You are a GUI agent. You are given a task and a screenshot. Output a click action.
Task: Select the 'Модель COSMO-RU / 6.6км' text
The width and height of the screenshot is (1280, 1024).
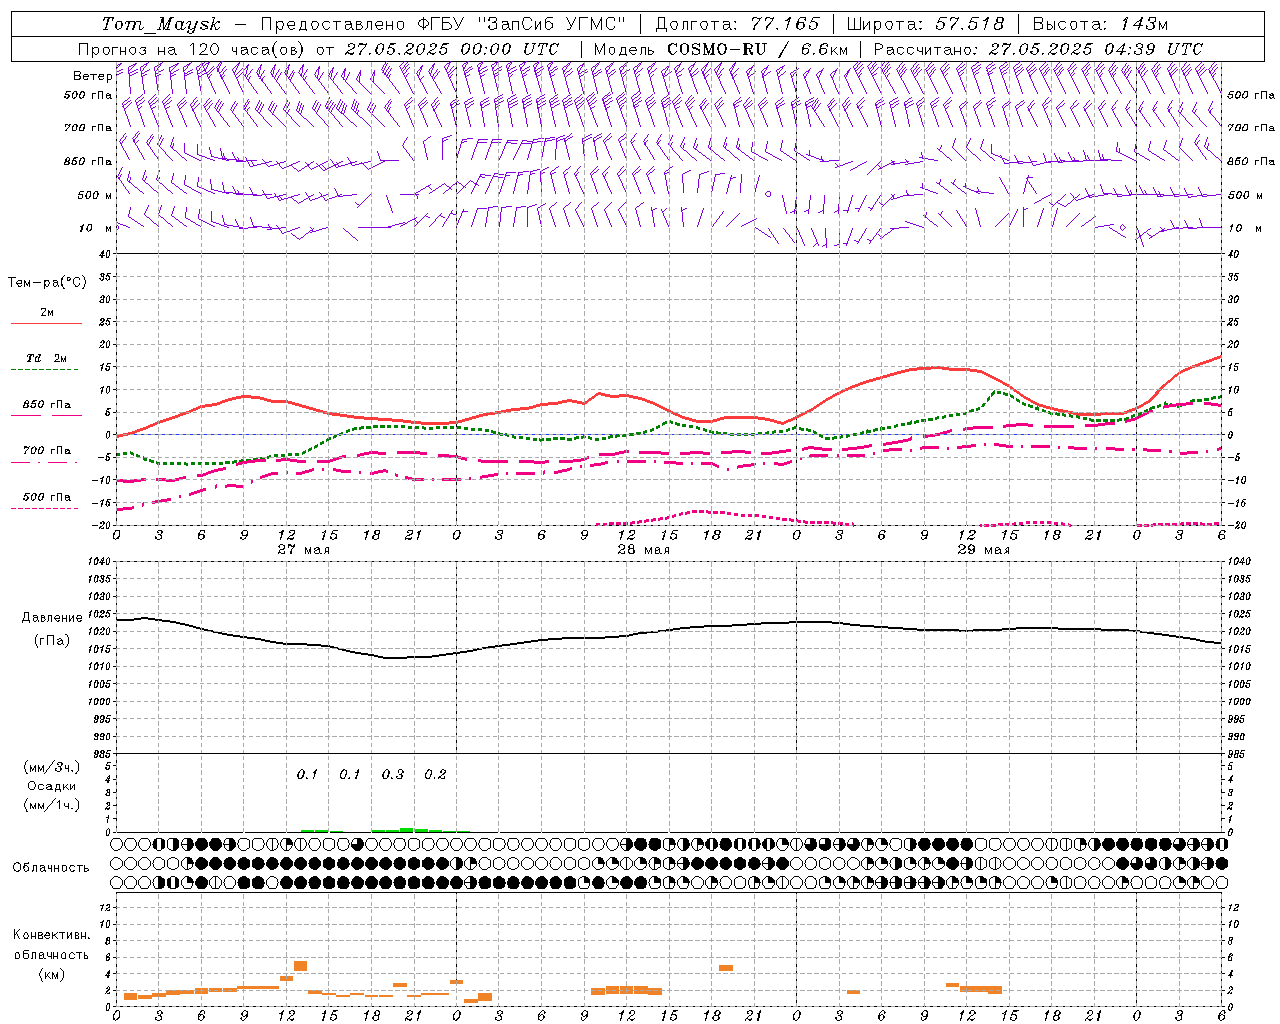721,49
